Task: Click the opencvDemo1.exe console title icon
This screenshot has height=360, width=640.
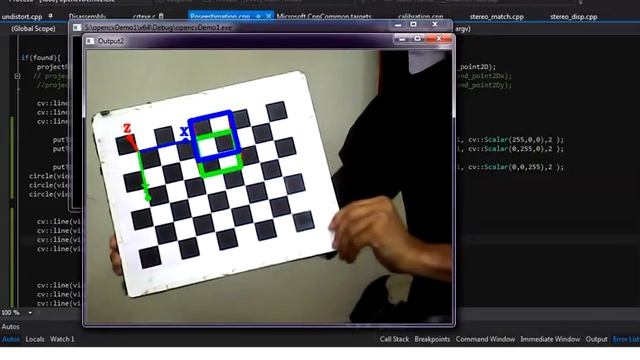Action: tap(77, 27)
